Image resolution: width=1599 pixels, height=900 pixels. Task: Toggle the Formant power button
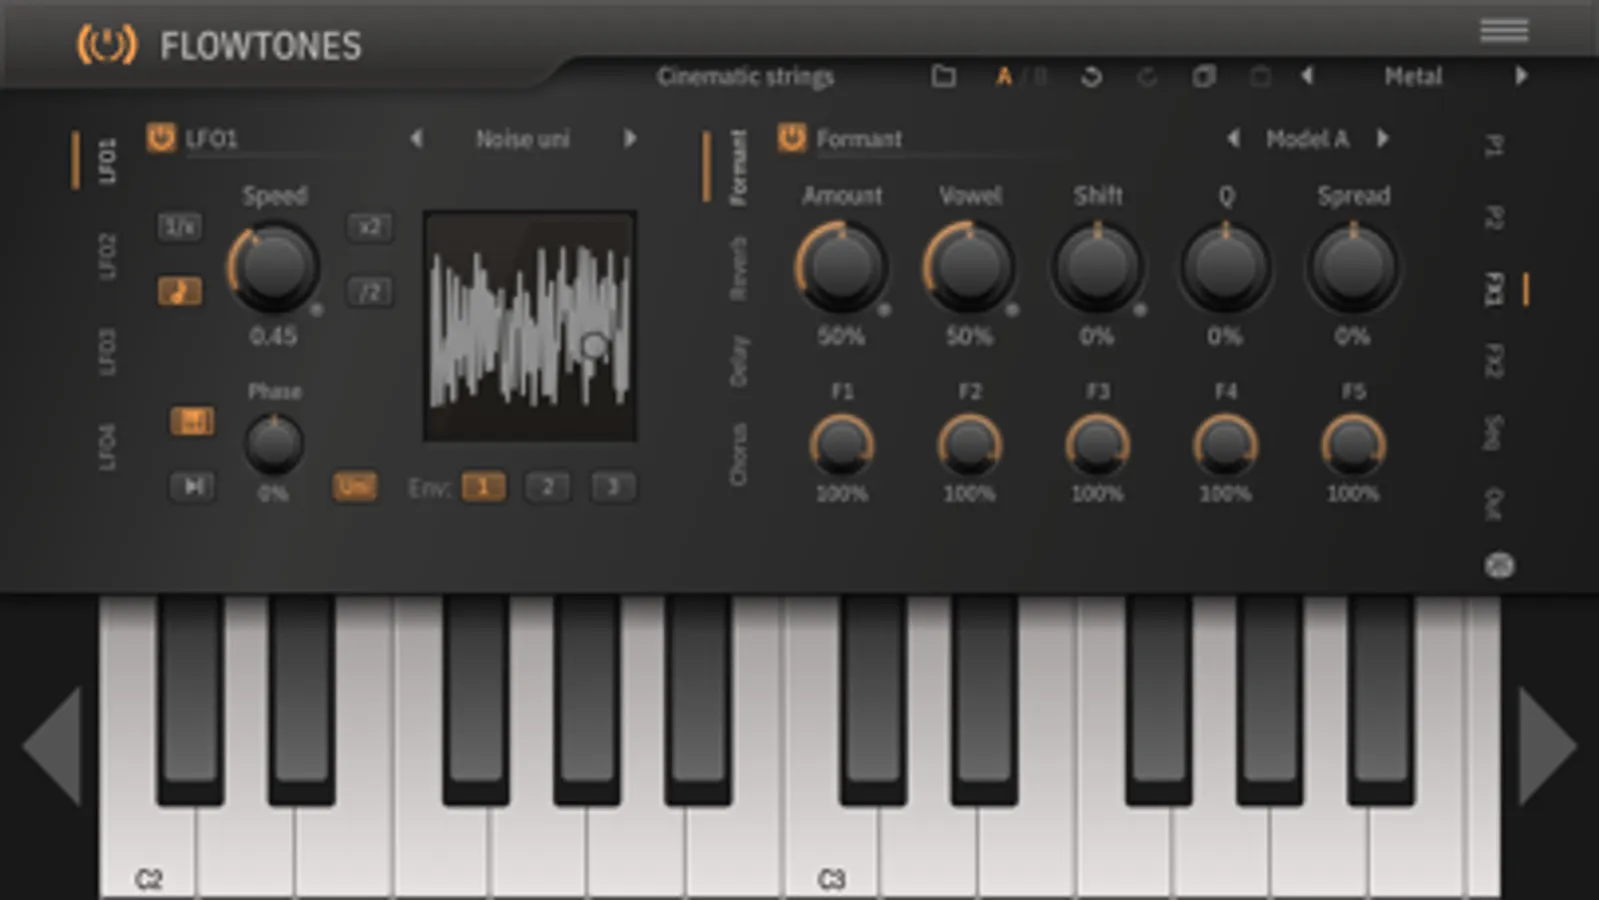(x=792, y=138)
